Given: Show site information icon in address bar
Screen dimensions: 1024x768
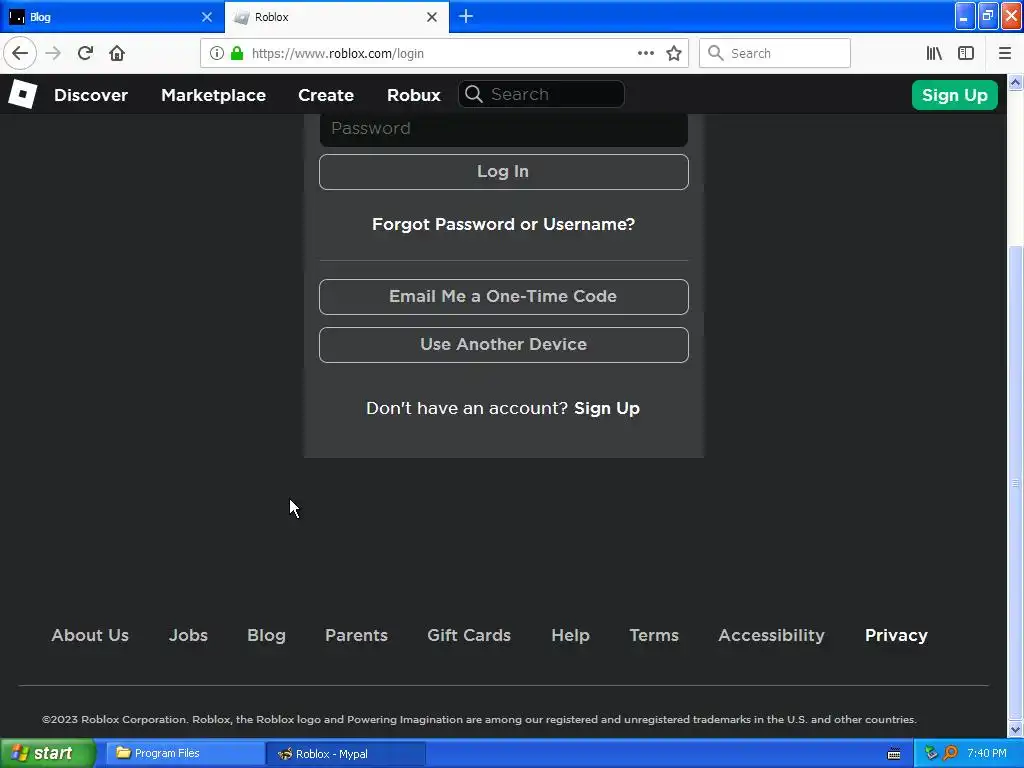Looking at the screenshot, I should [217, 53].
